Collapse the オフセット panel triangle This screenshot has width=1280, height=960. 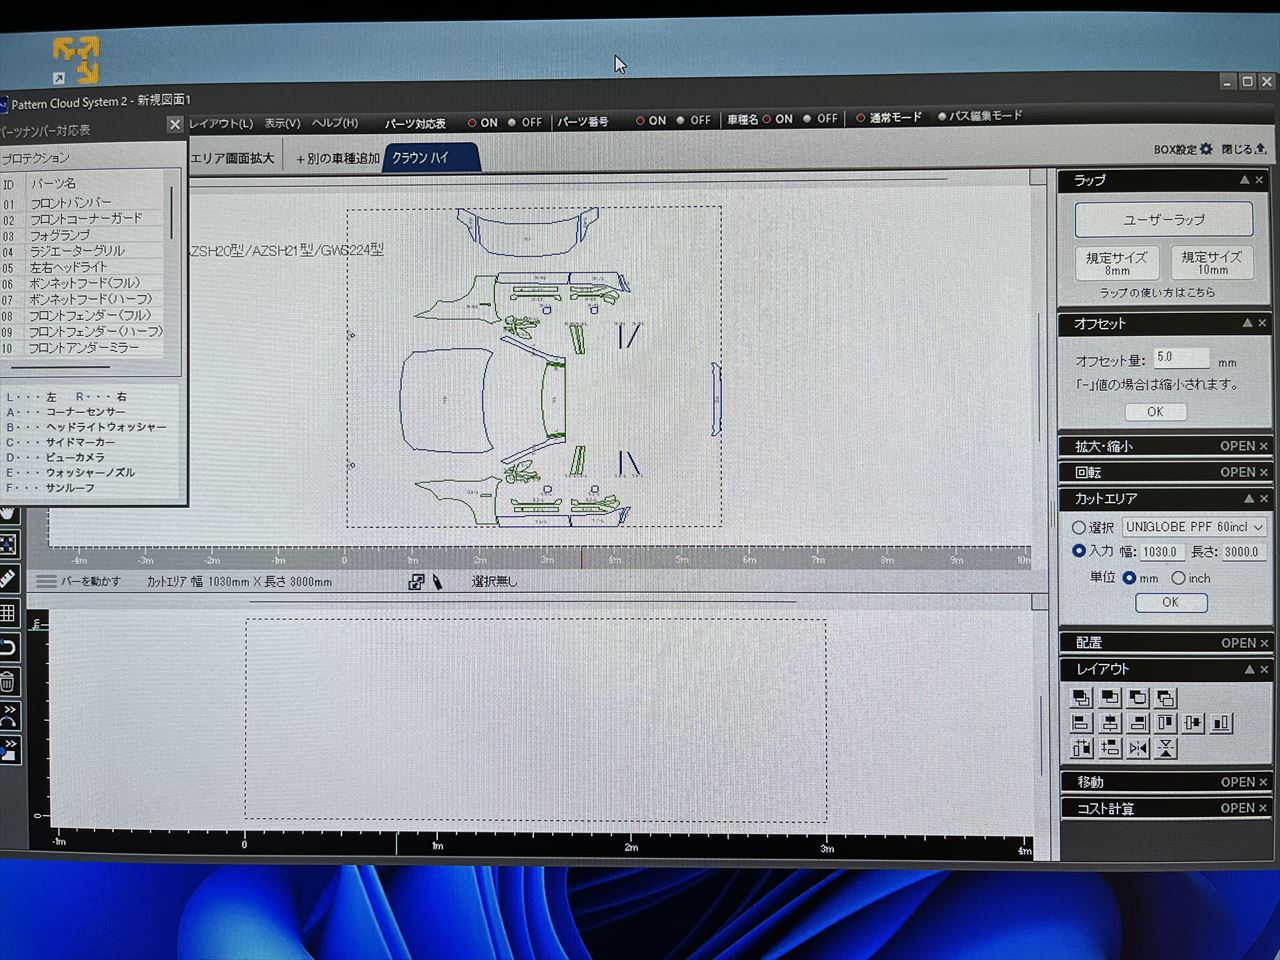(1247, 323)
